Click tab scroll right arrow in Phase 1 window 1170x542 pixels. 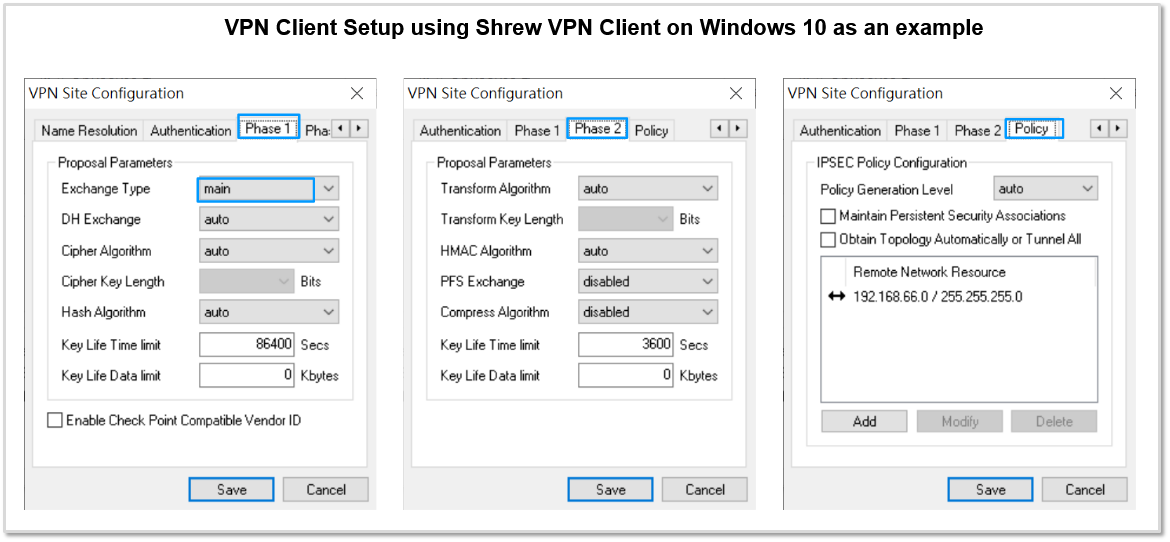click(x=359, y=128)
